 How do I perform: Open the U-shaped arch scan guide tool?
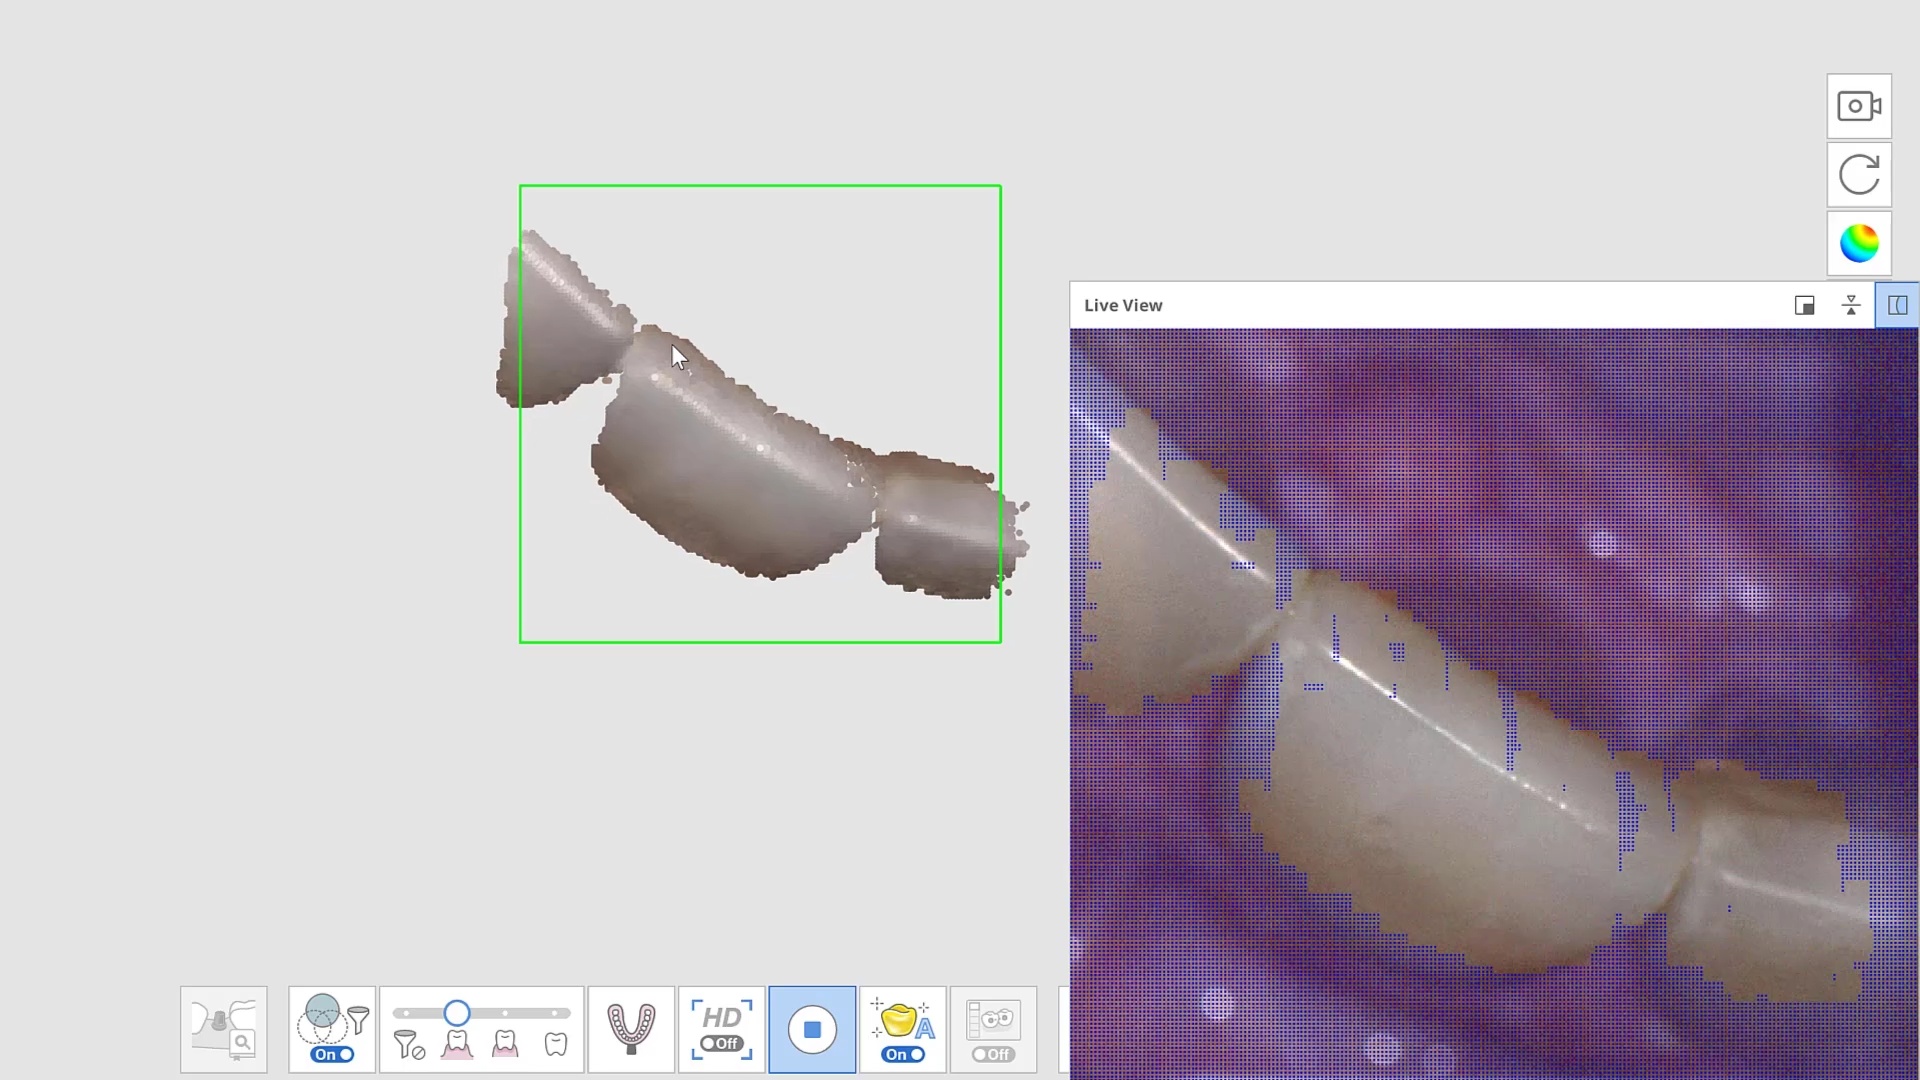click(631, 1029)
